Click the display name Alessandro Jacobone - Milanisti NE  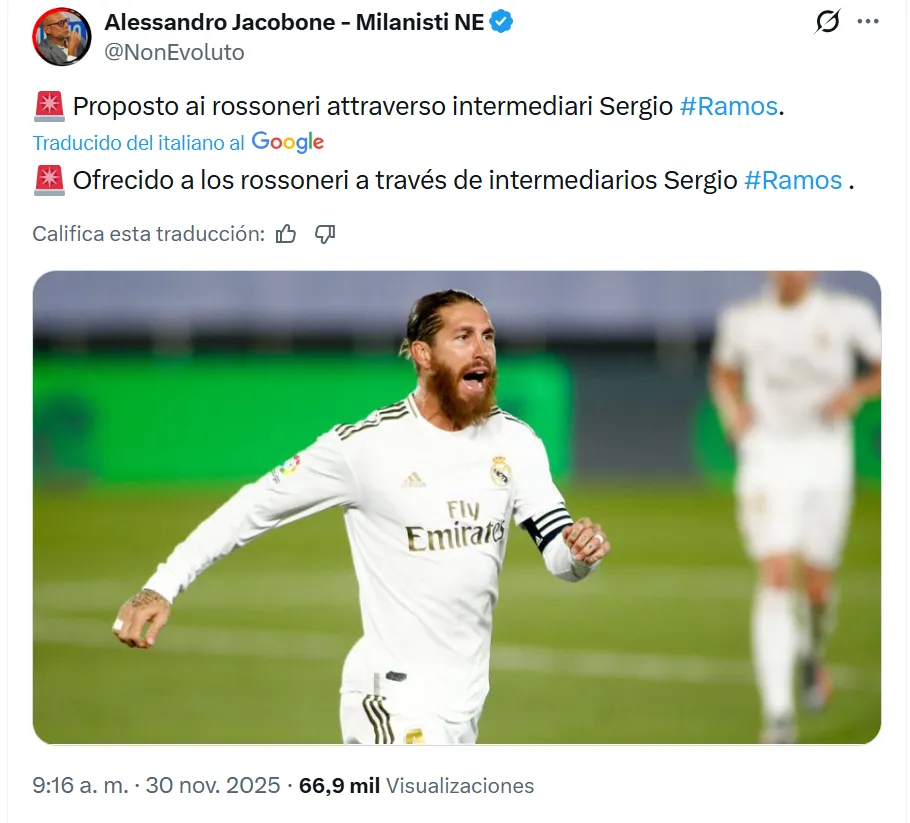pyautogui.click(x=294, y=22)
